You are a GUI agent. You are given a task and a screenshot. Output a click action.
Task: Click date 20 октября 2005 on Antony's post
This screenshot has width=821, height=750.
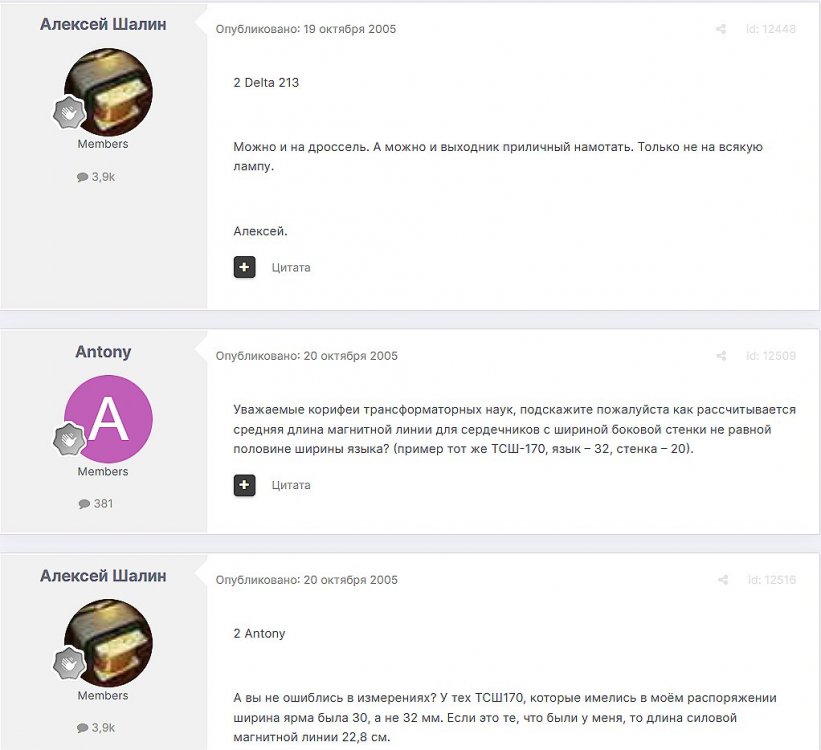pos(350,356)
